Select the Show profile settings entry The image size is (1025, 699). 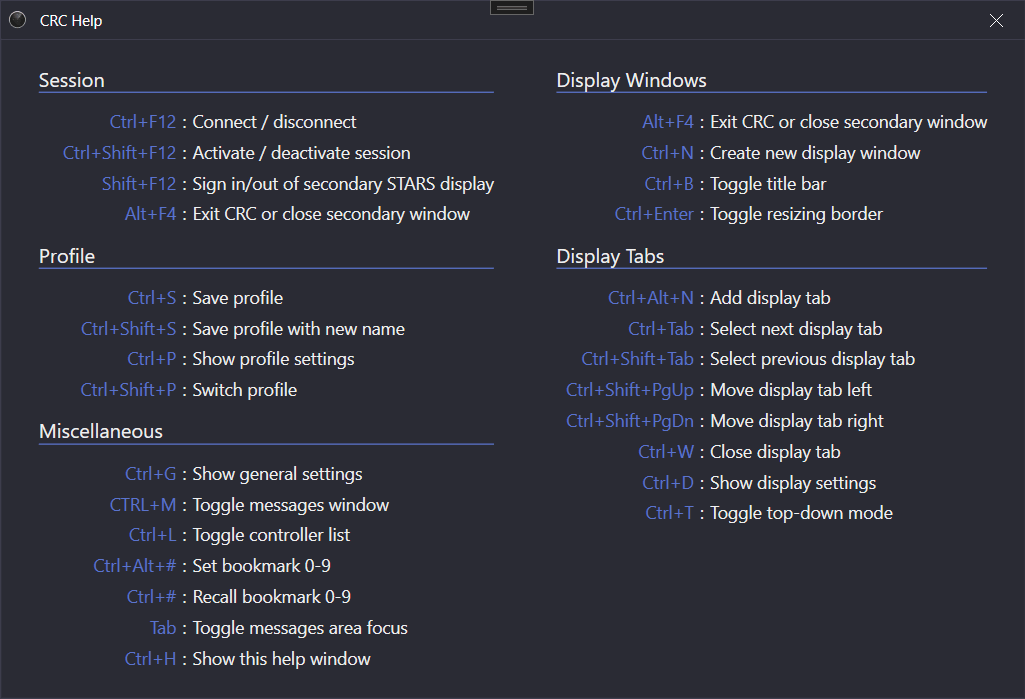click(x=273, y=359)
